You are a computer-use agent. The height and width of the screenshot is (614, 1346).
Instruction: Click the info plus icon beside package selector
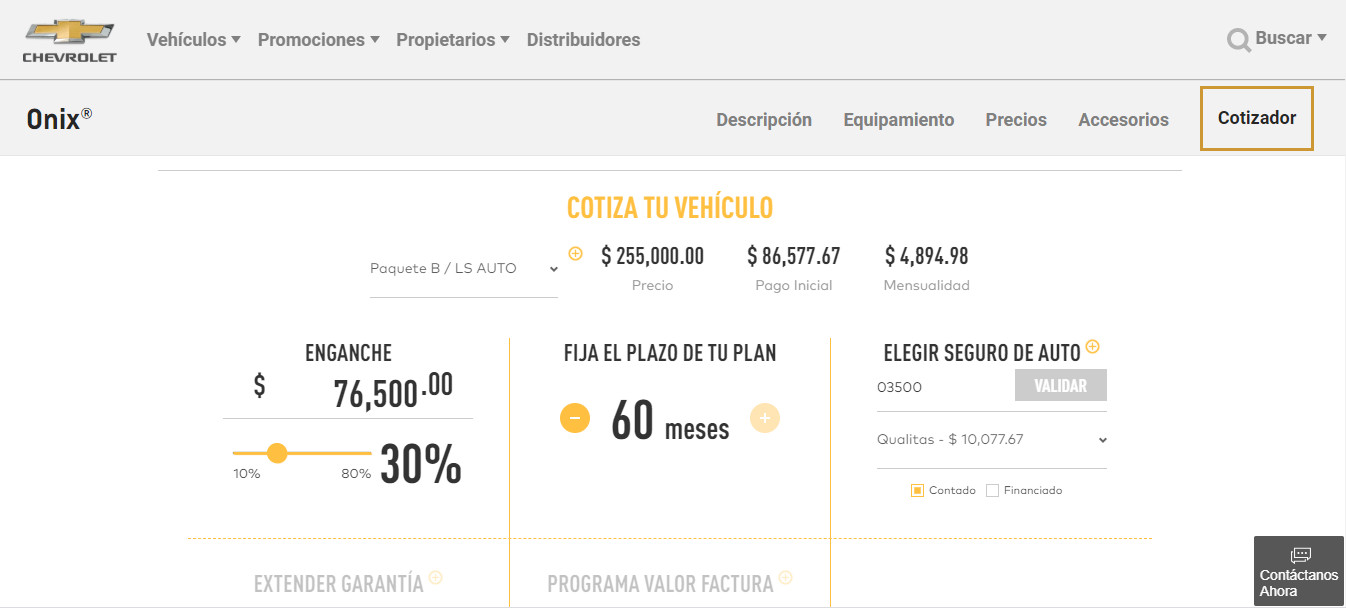575,254
